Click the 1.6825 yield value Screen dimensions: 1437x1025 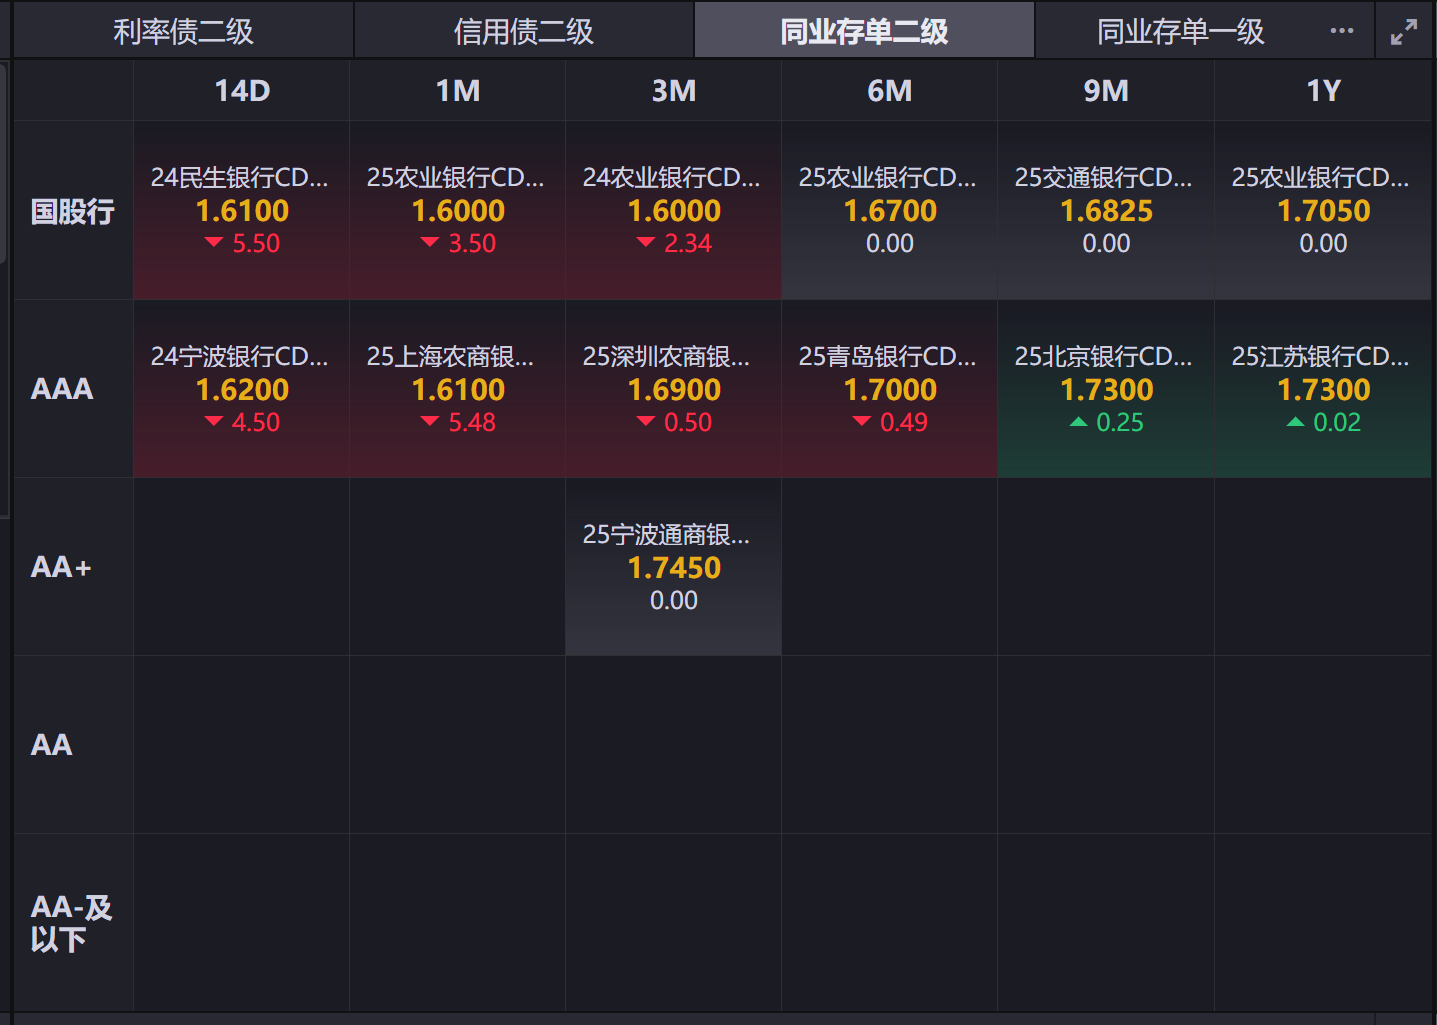[1107, 211]
